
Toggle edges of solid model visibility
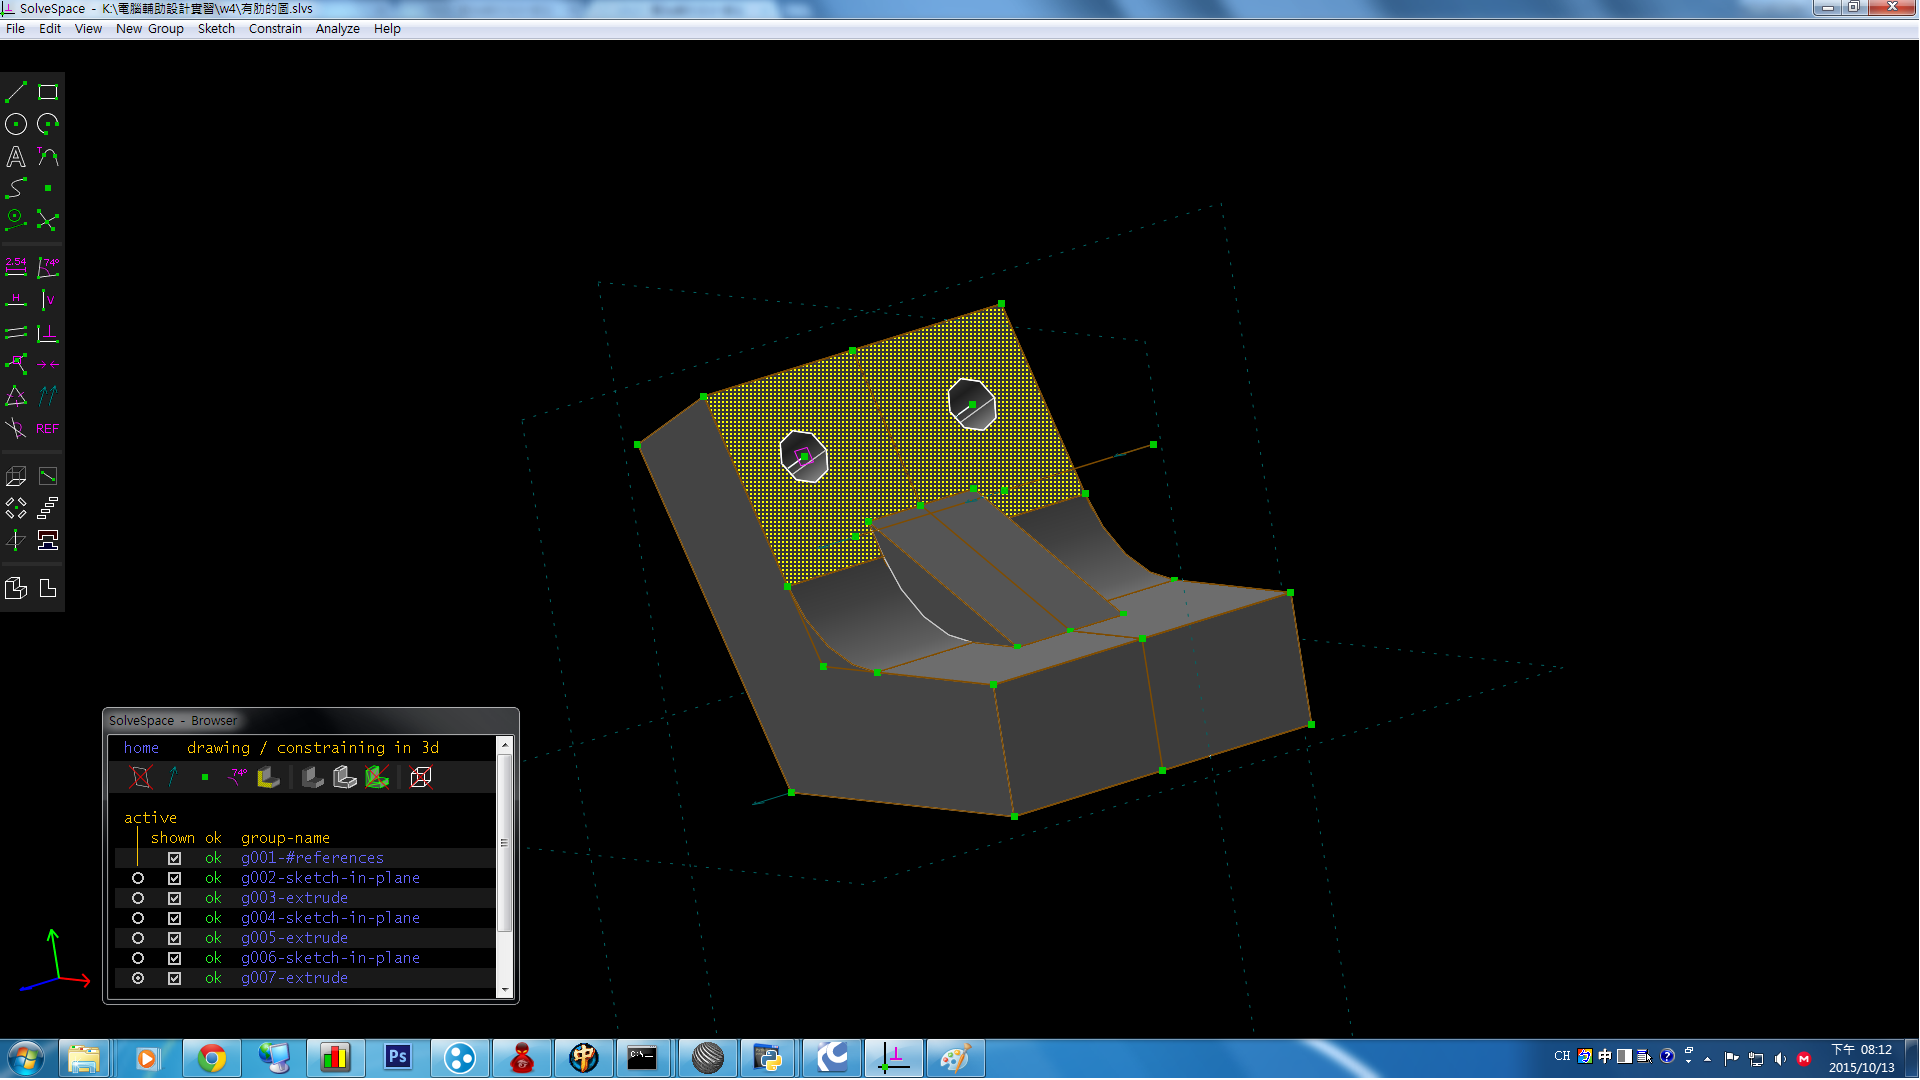pyautogui.click(x=345, y=777)
